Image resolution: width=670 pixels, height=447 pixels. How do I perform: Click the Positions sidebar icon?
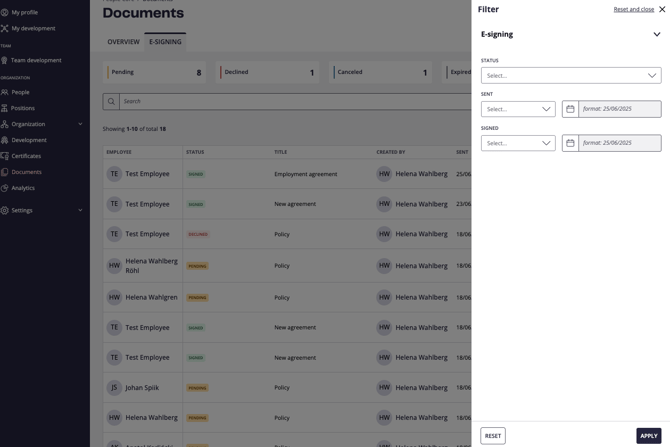coord(5,108)
